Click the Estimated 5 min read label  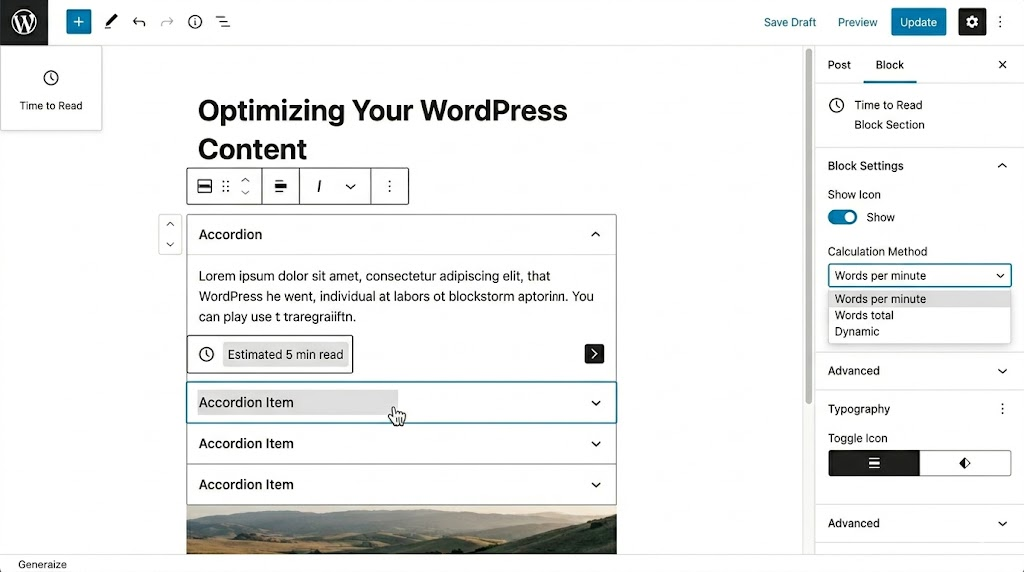coord(285,355)
